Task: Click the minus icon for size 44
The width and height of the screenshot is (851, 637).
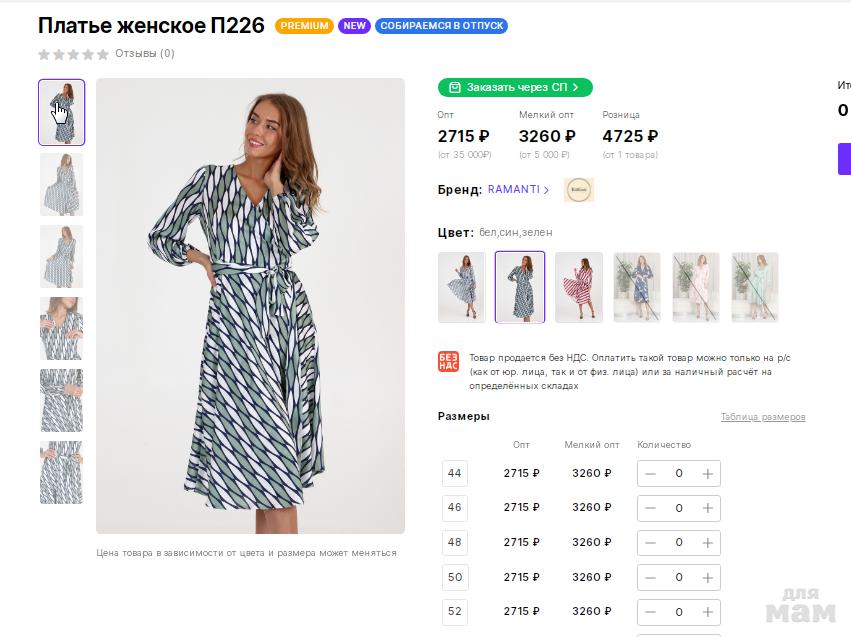Action: 651,474
